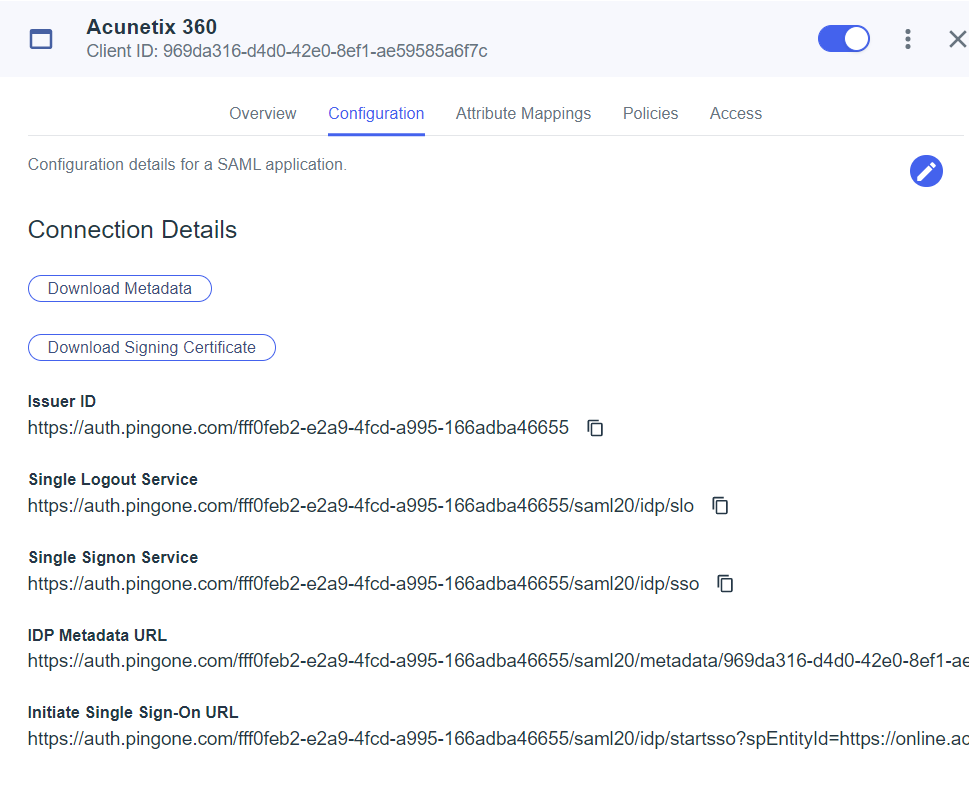
Task: Go to the Policies tab
Action: (650, 113)
